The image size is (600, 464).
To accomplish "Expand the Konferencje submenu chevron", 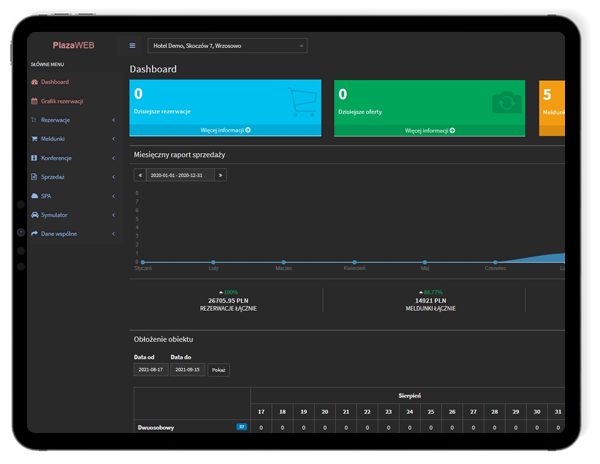I will point(113,158).
